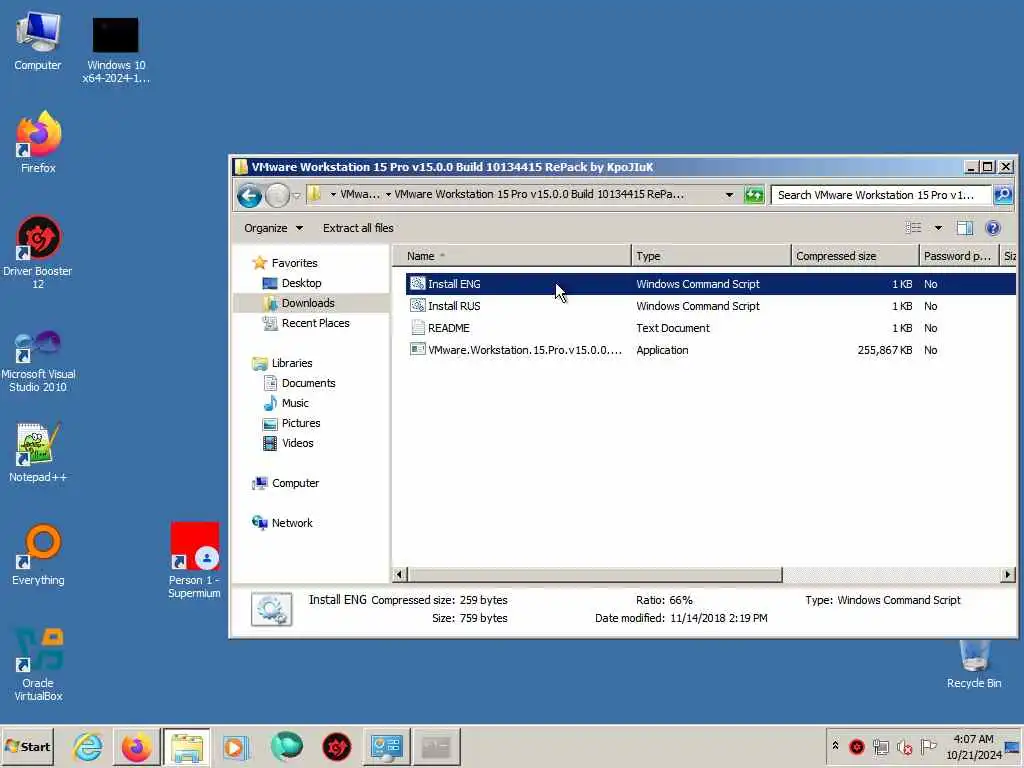
Task: Open Recent Places in navigation pane
Action: pos(315,323)
